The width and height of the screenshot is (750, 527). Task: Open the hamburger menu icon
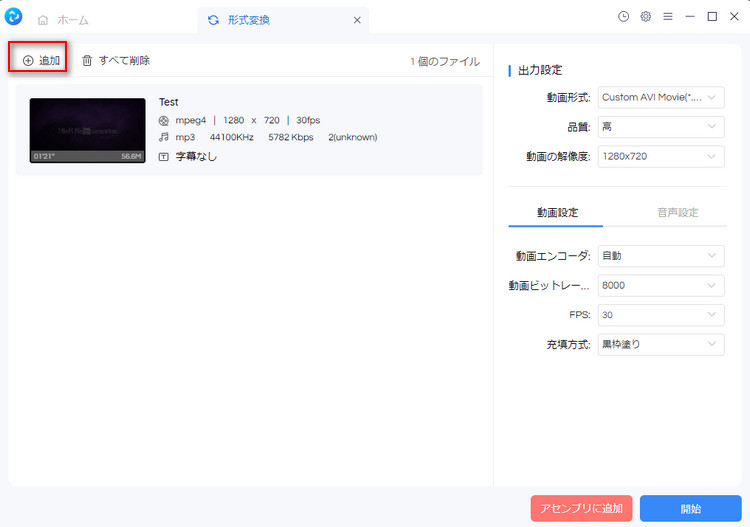(668, 17)
